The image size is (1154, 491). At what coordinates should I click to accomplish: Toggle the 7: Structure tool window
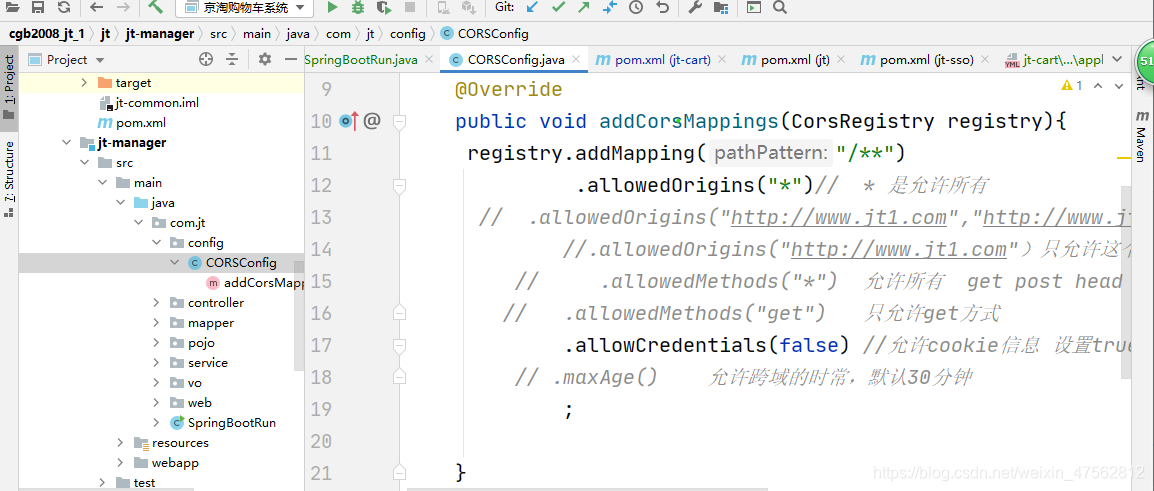pyautogui.click(x=9, y=179)
